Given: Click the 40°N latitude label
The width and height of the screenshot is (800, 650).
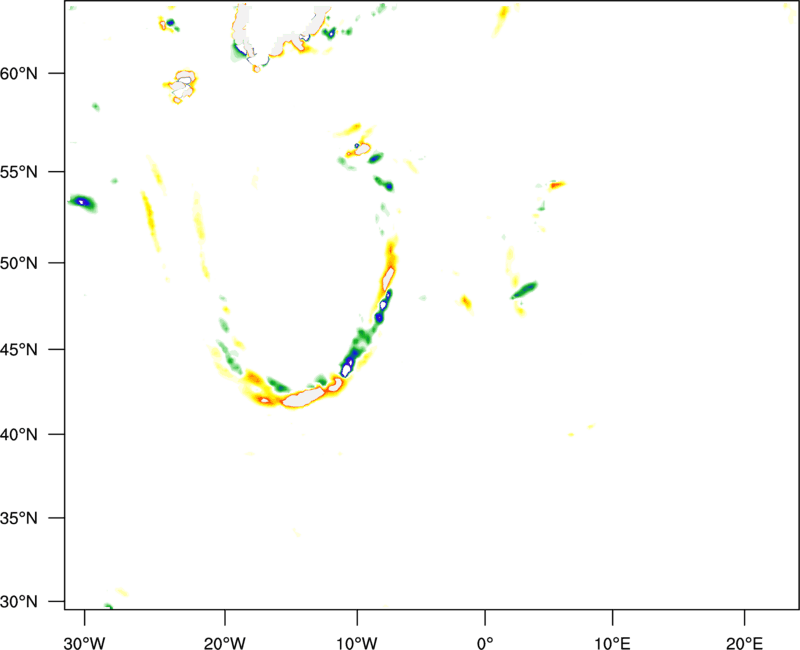Looking at the screenshot, I should (x=19, y=434).
